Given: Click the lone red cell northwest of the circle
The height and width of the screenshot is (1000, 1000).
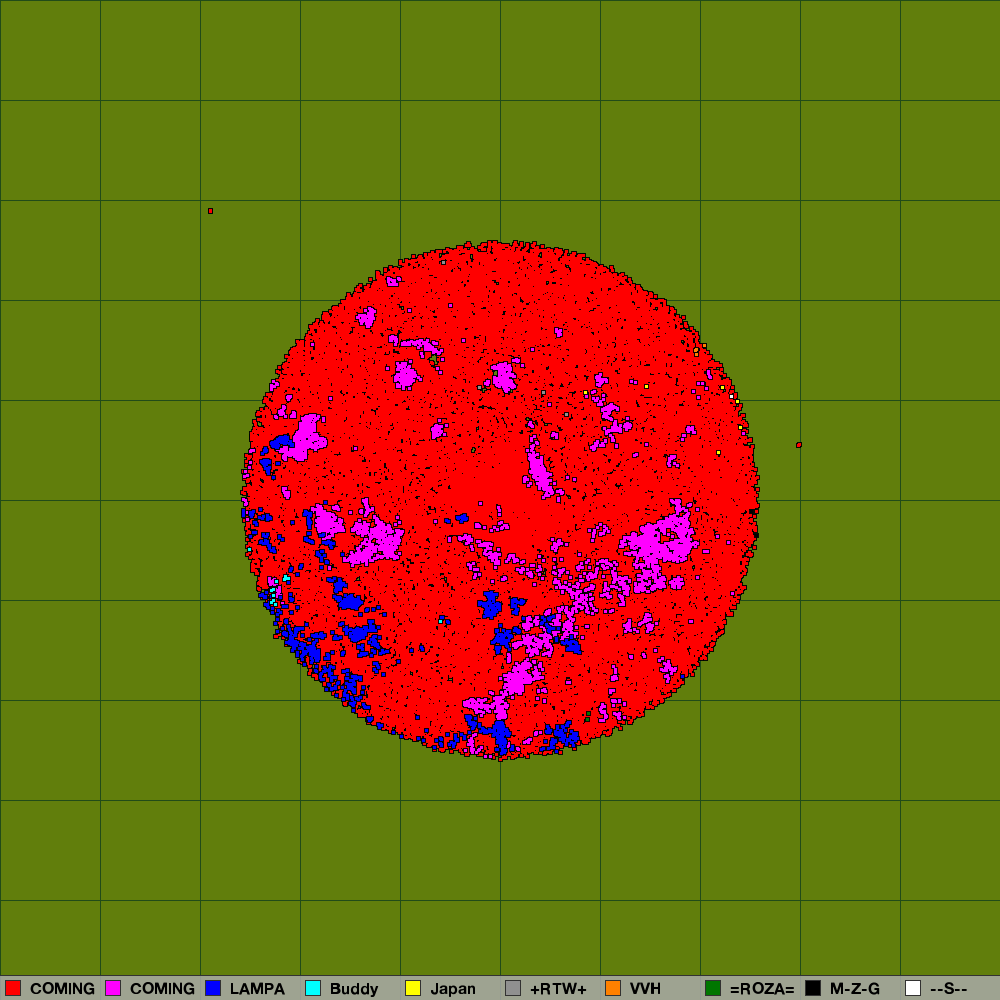Looking at the screenshot, I should click(x=210, y=210).
